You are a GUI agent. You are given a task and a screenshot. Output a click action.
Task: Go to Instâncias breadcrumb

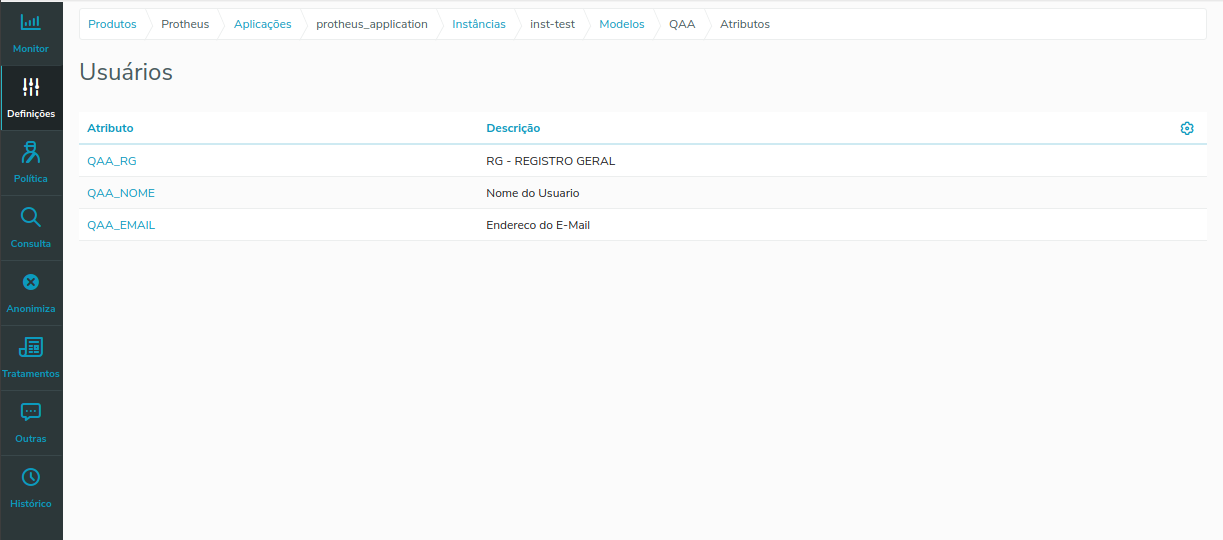click(x=479, y=24)
